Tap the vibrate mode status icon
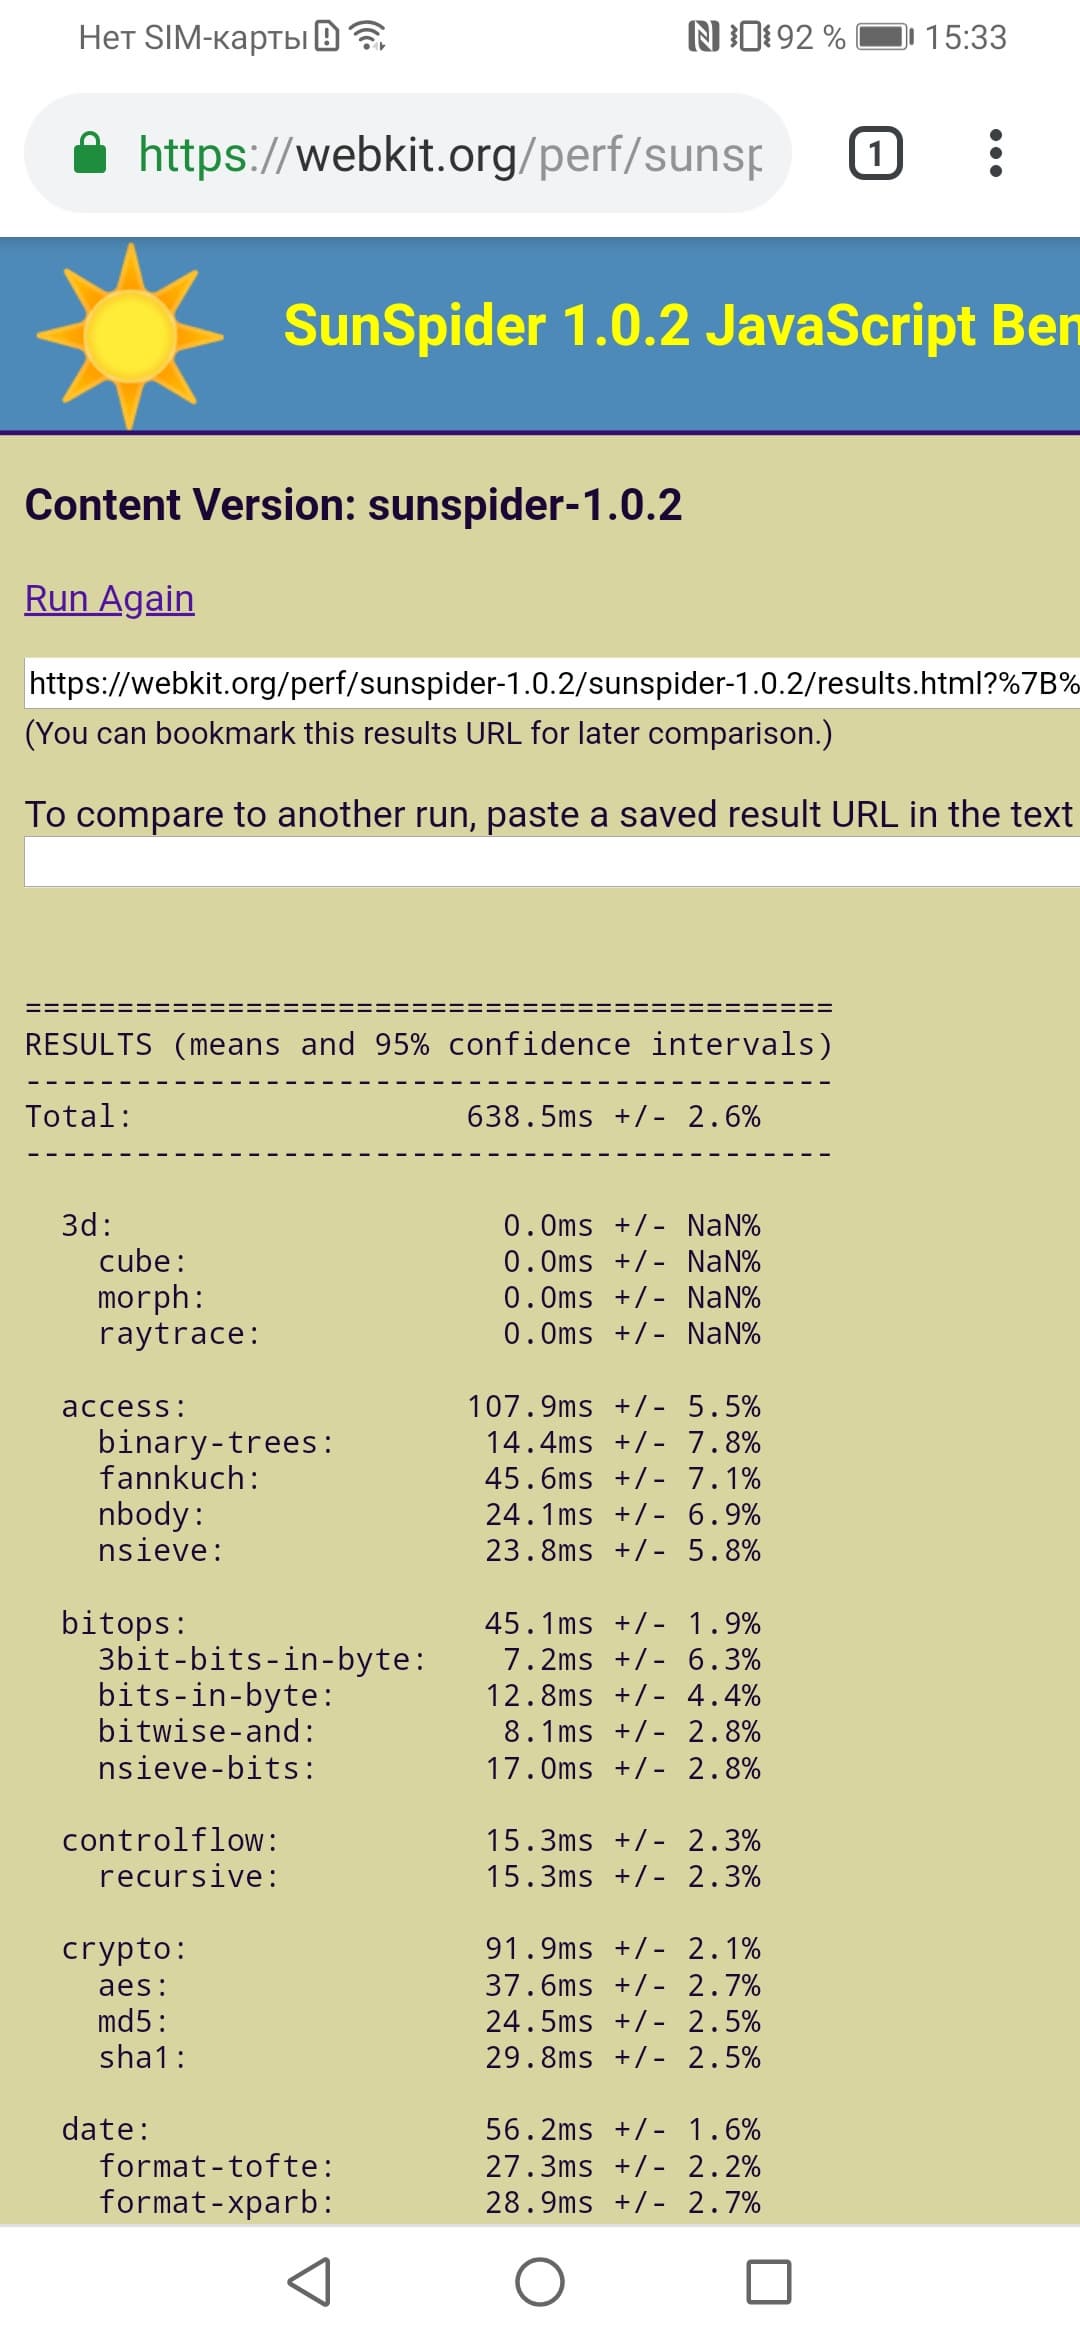Viewport: 1080px width, 2340px height. 751,37
